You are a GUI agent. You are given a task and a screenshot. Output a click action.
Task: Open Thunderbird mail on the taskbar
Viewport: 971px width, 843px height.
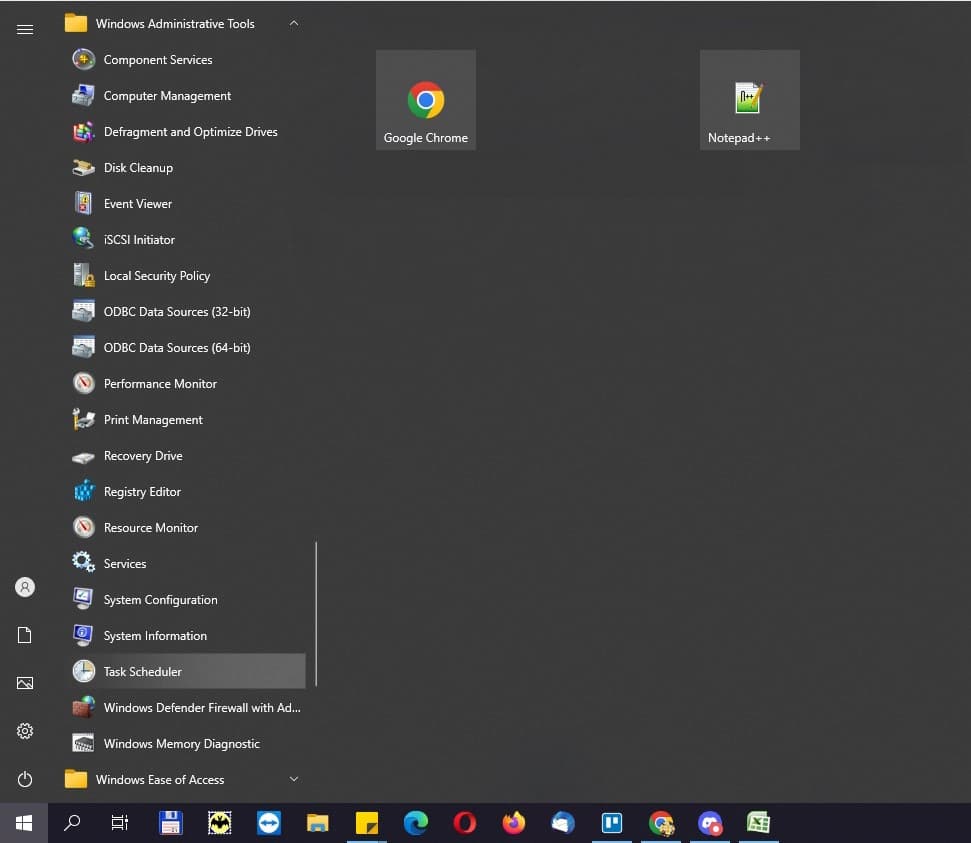point(562,823)
